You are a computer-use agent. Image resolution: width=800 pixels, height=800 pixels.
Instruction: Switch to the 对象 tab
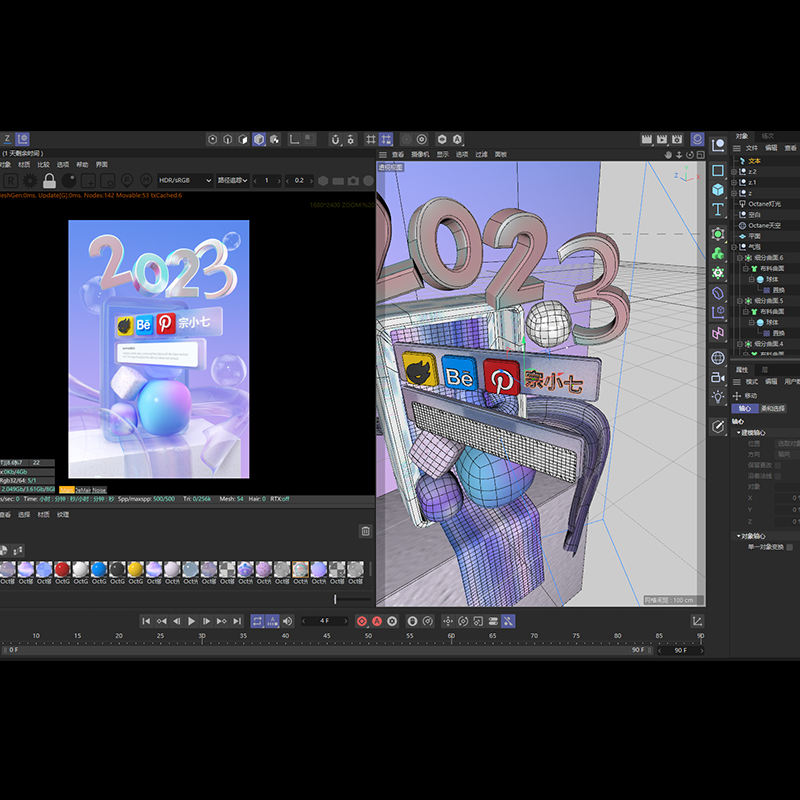742,136
